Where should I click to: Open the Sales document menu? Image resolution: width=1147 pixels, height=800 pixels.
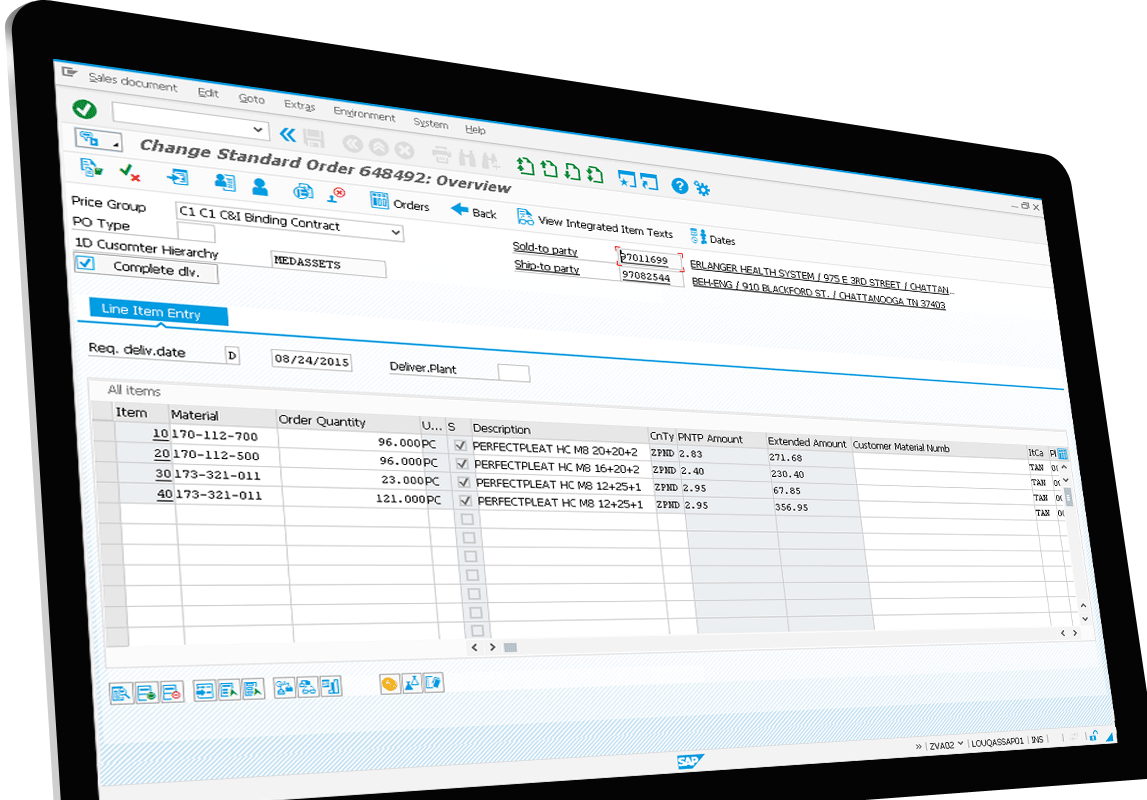(x=132, y=83)
